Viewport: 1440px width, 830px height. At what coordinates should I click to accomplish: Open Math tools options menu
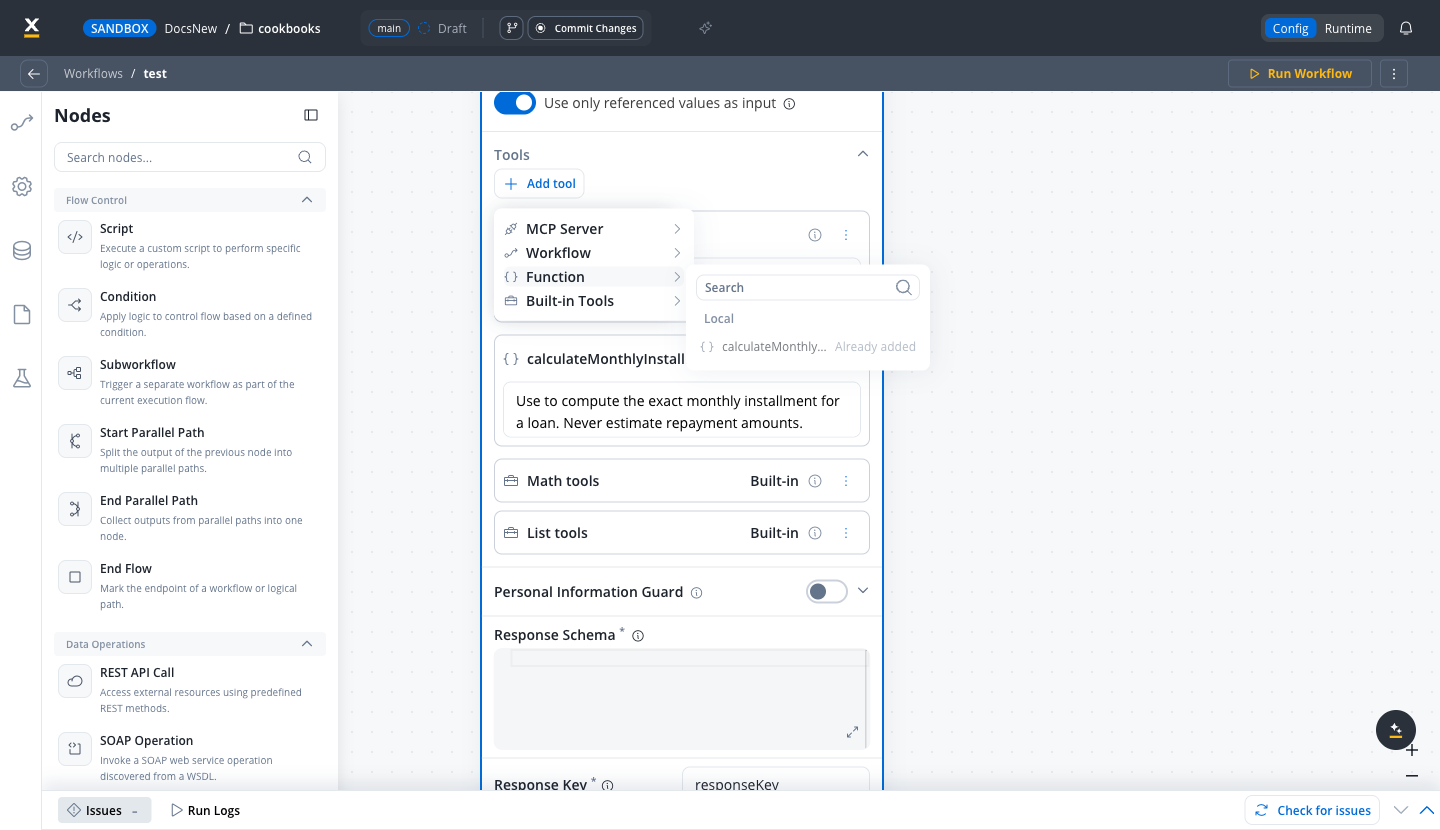pos(846,481)
